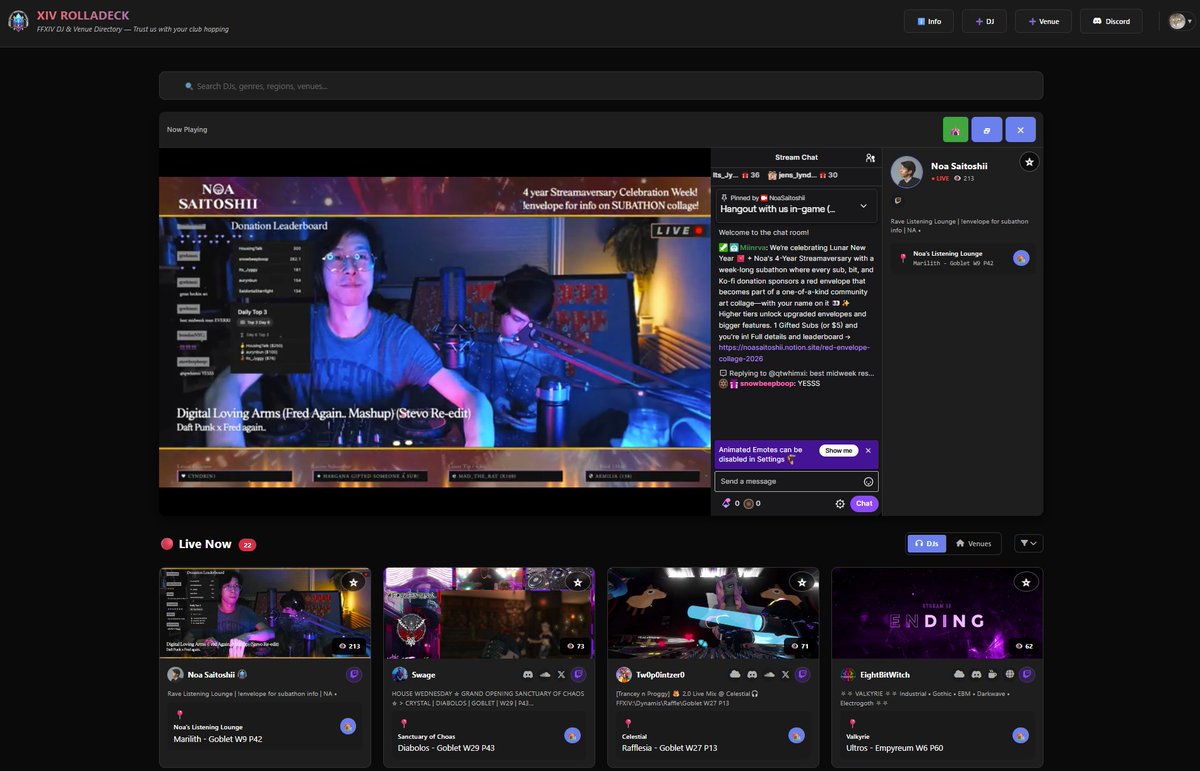The width and height of the screenshot is (1200, 771).
Task: Focus the DJ, genre, venue search field
Action: point(601,86)
